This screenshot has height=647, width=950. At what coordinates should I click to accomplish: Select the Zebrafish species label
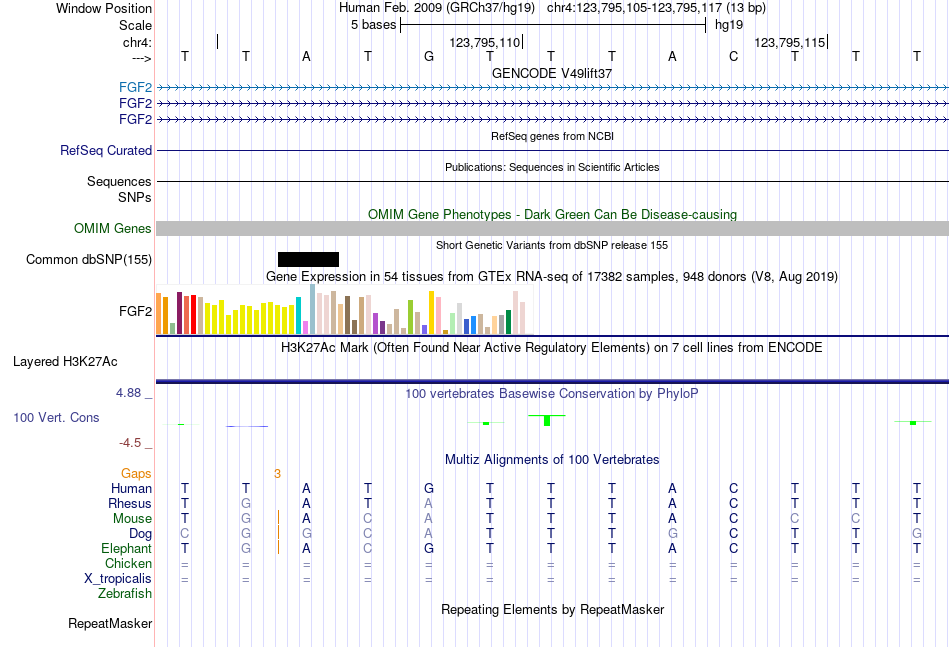(125, 594)
